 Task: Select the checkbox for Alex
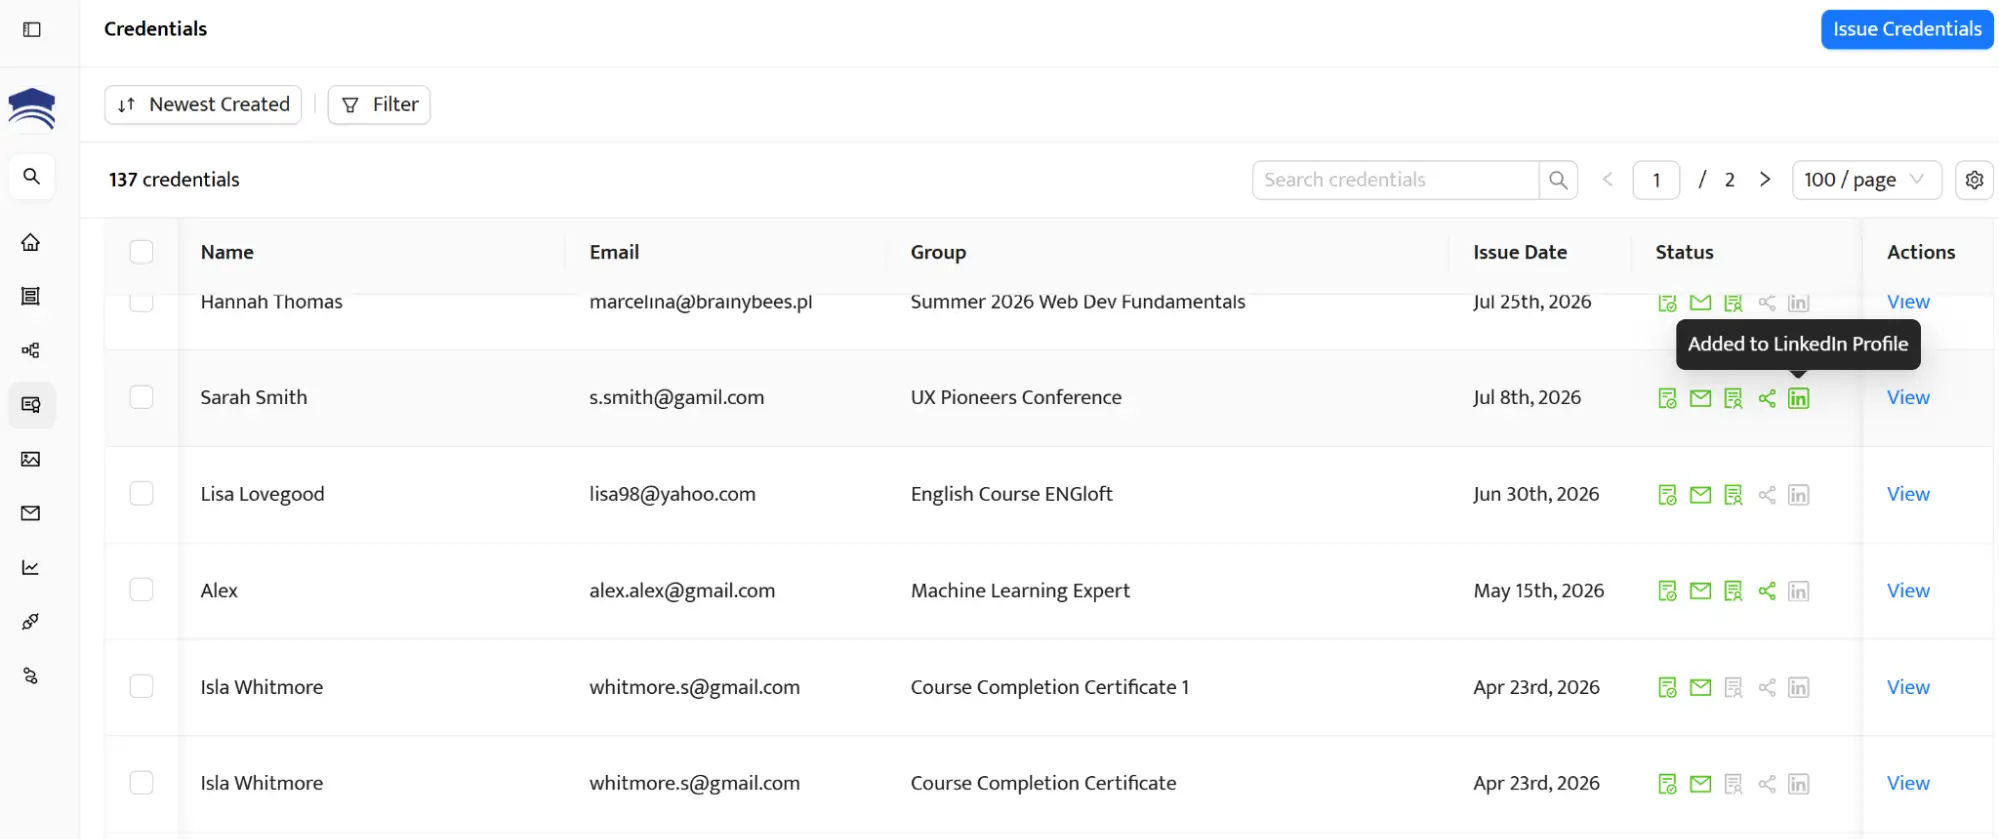tap(142, 590)
